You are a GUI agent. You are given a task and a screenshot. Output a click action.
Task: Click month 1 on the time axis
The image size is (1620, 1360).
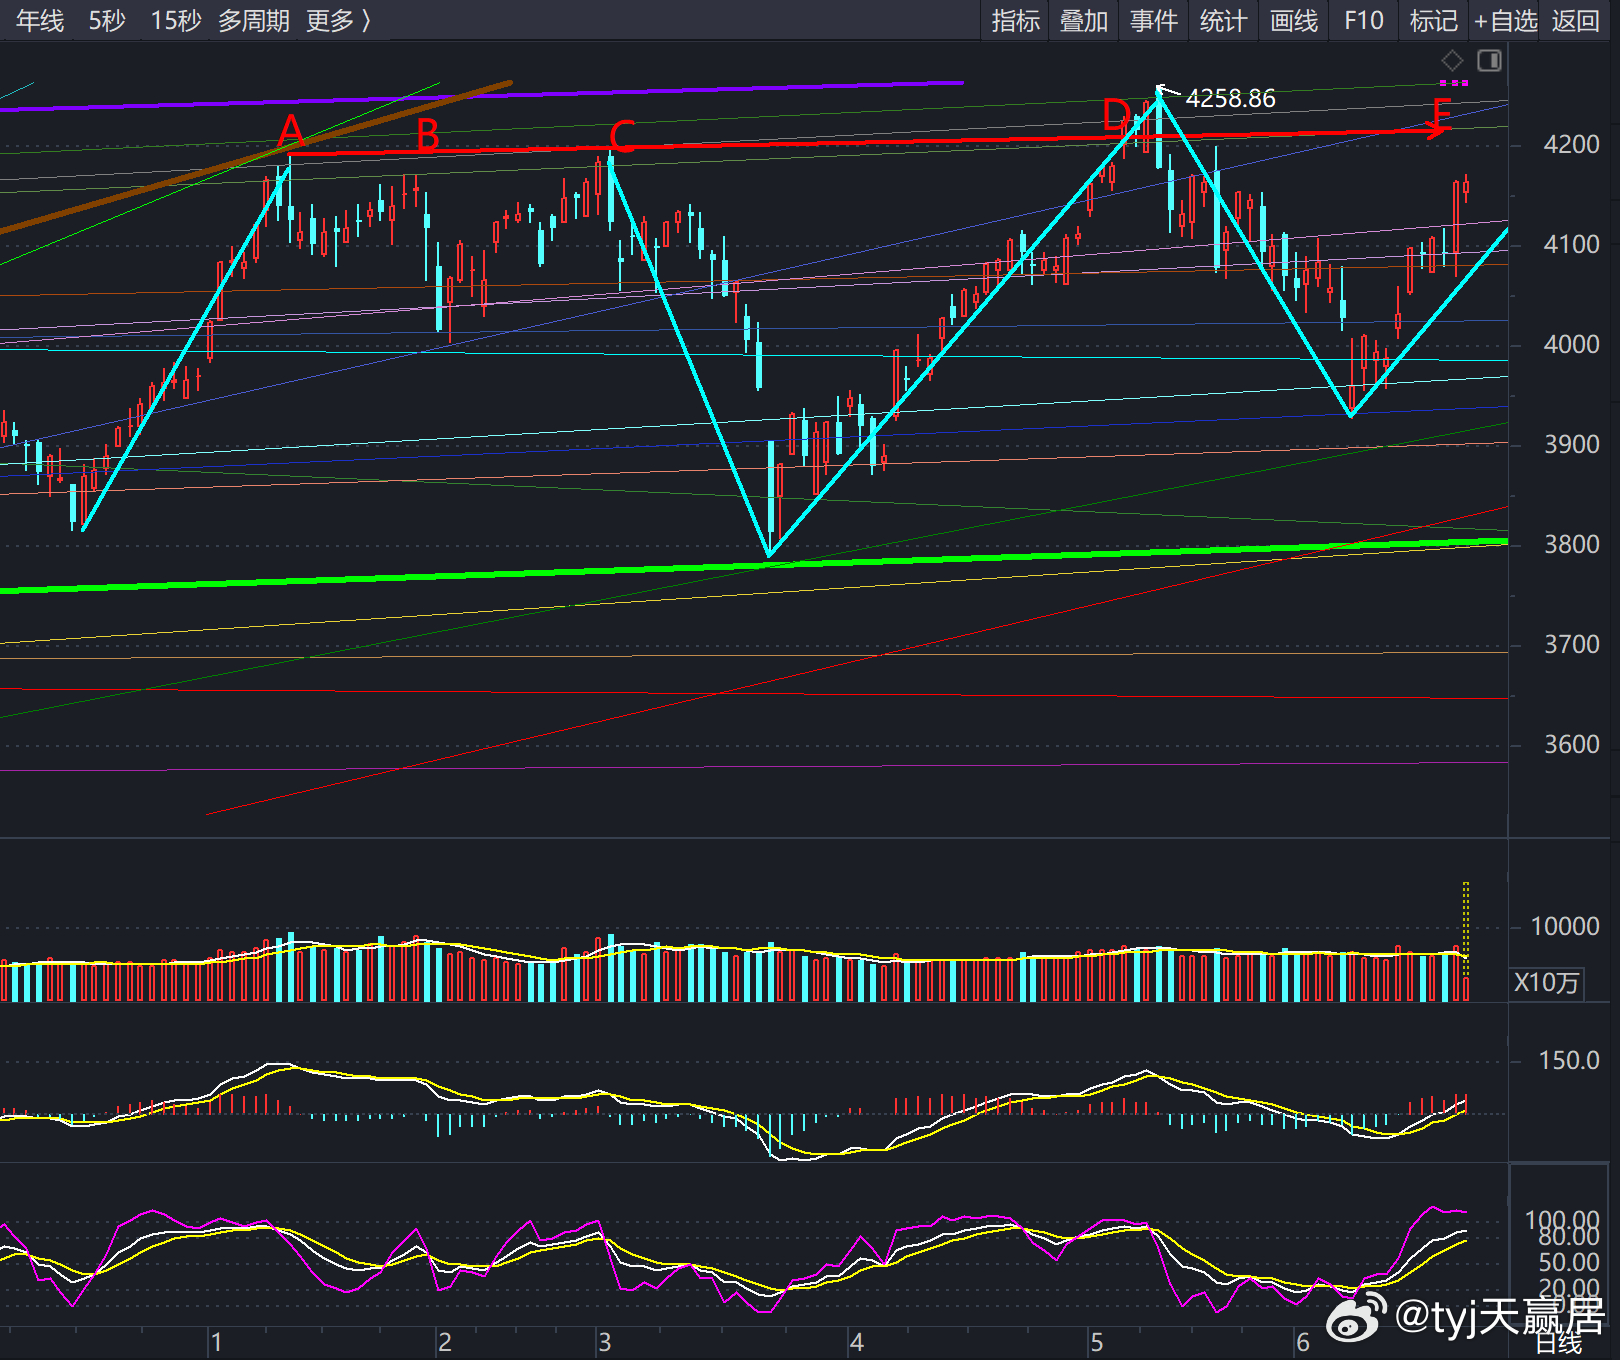point(216,1342)
